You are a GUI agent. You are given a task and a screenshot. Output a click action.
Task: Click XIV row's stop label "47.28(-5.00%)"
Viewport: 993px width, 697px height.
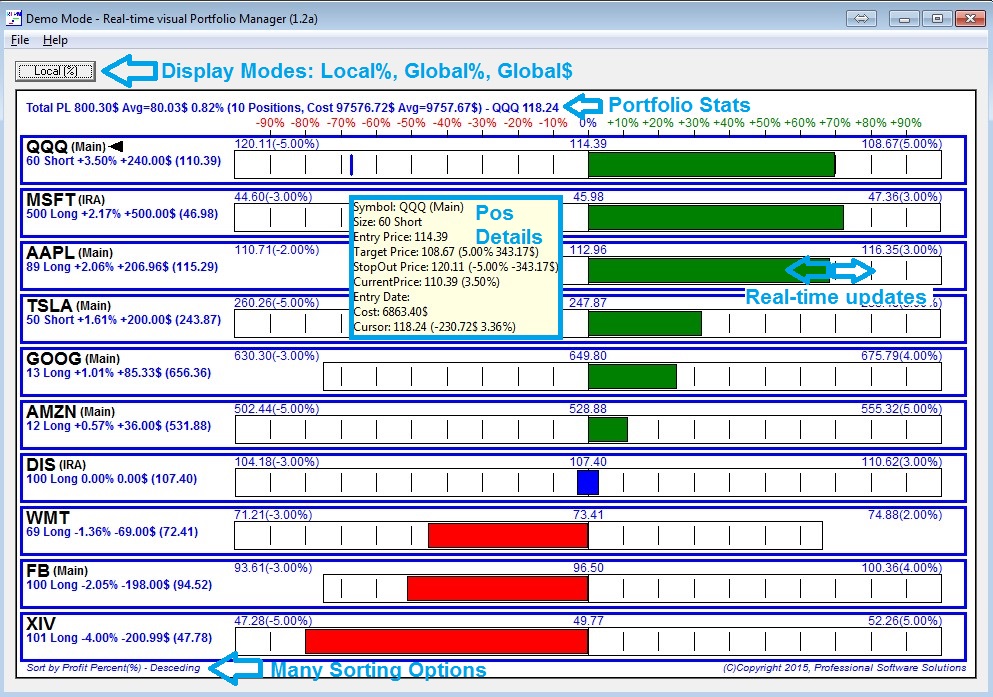(x=273, y=621)
